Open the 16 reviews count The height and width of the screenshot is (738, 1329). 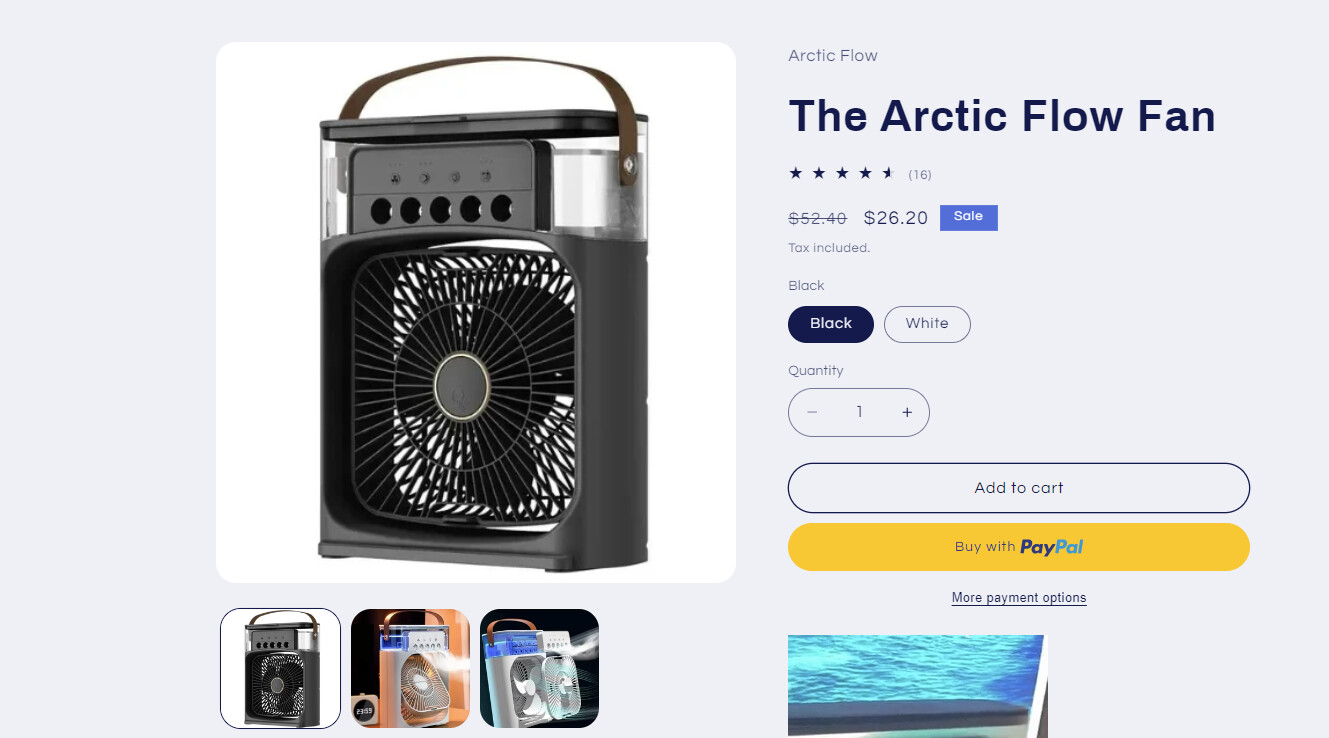pos(920,175)
